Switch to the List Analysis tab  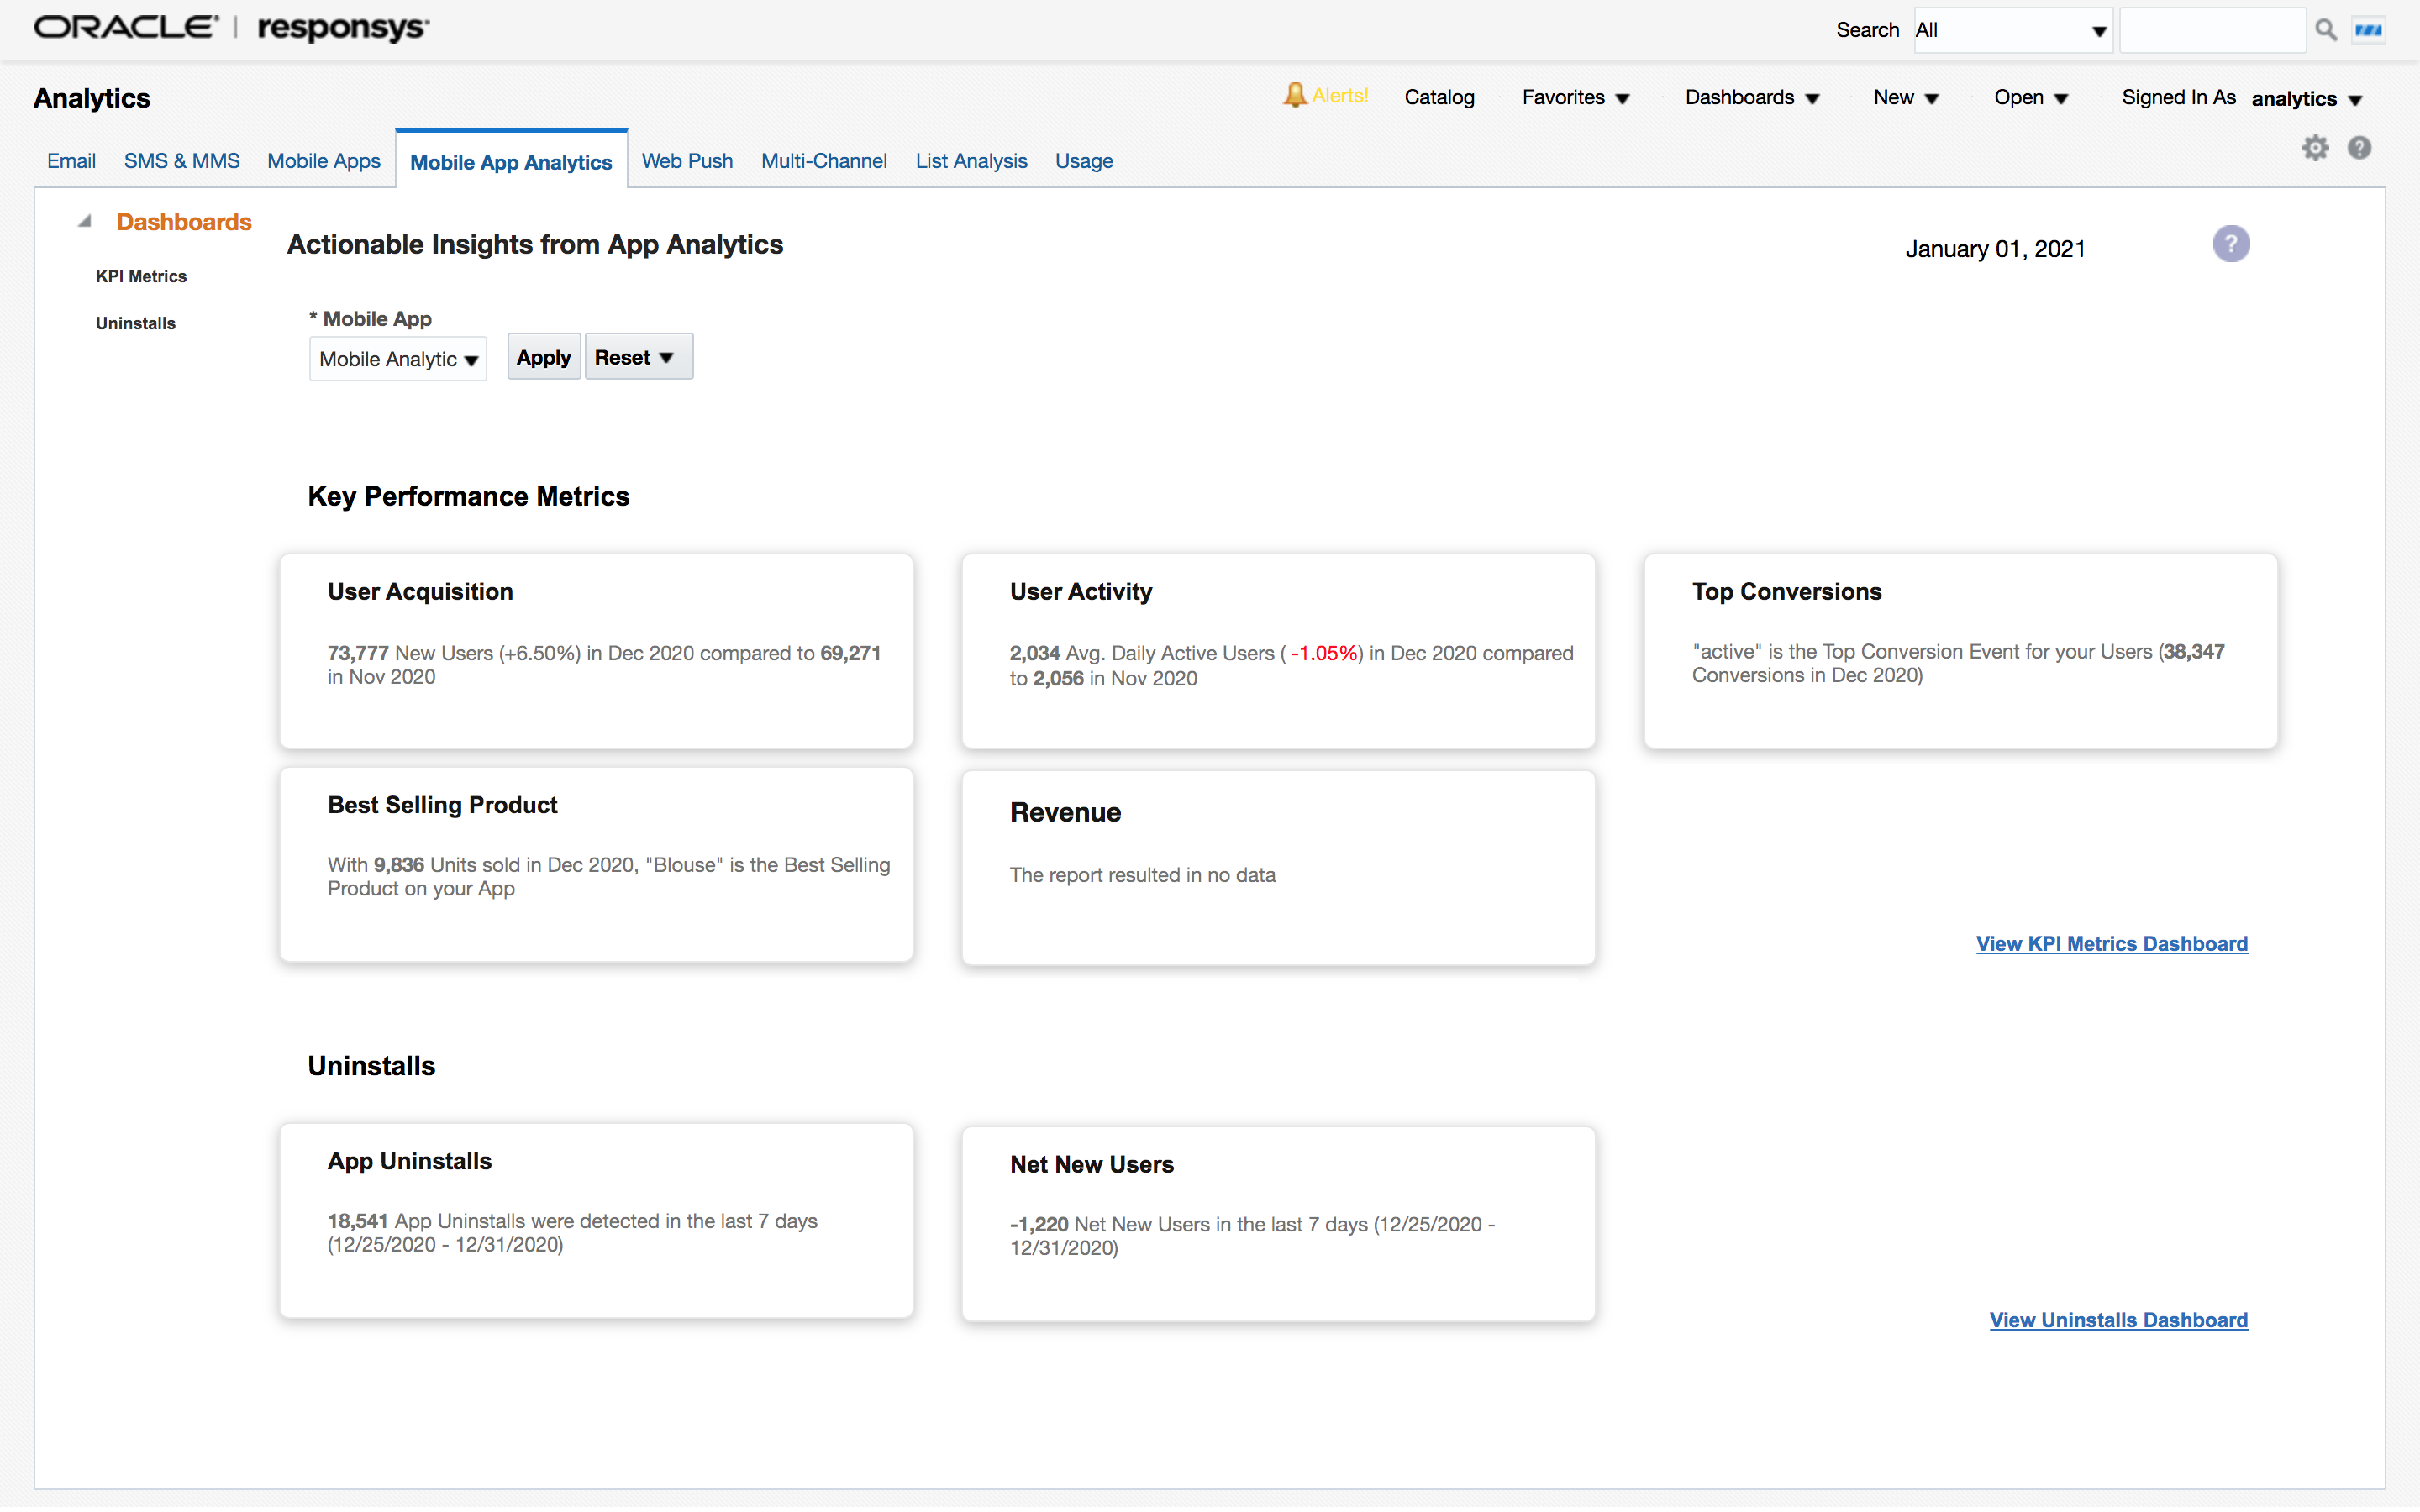(x=971, y=161)
